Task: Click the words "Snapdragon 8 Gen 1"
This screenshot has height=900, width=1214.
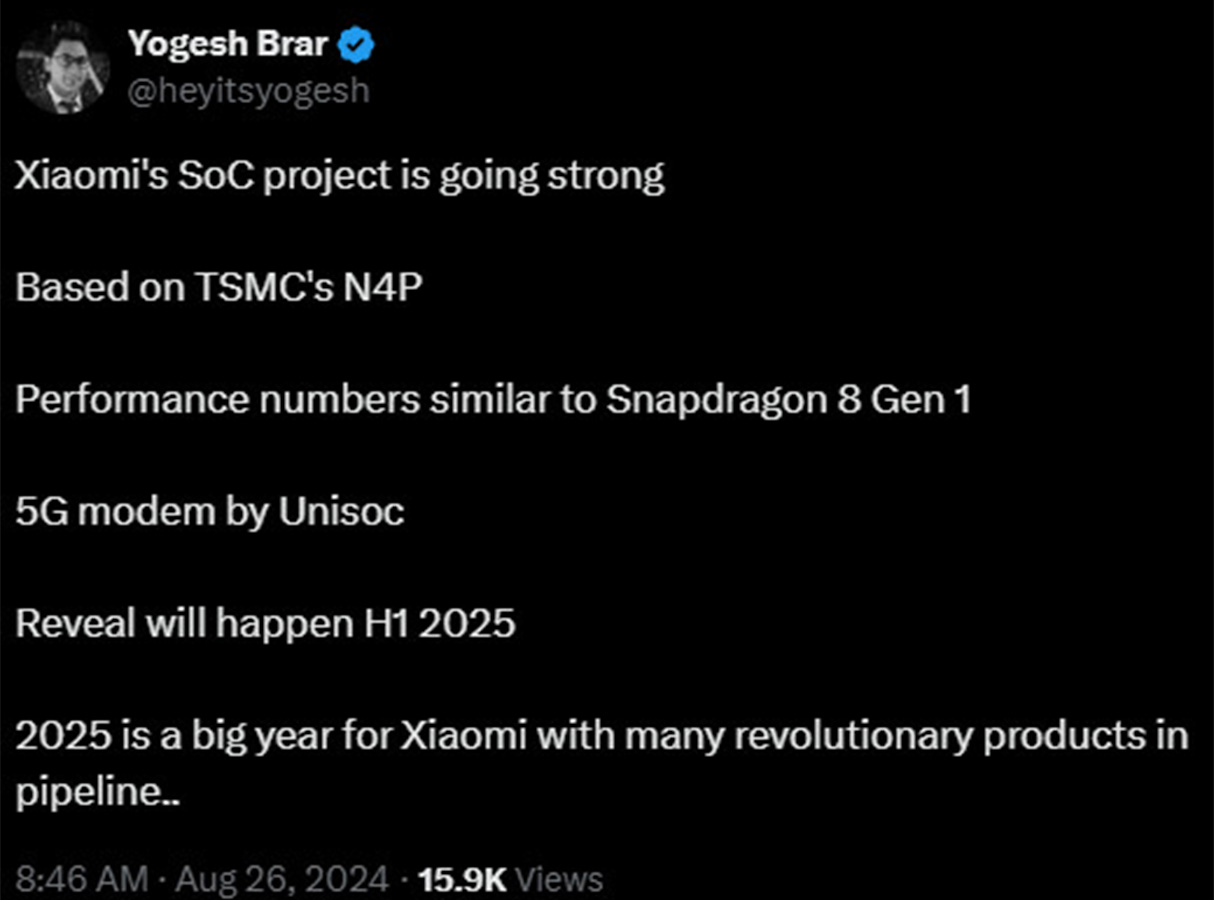Action: click(788, 401)
